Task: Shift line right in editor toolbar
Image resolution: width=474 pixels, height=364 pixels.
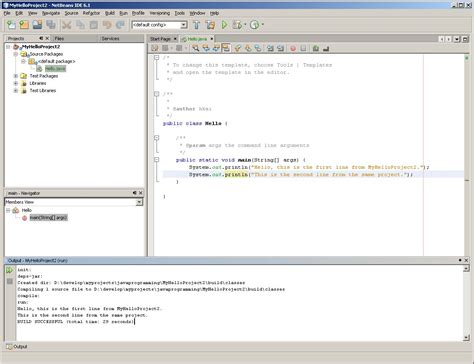Action: [281, 48]
